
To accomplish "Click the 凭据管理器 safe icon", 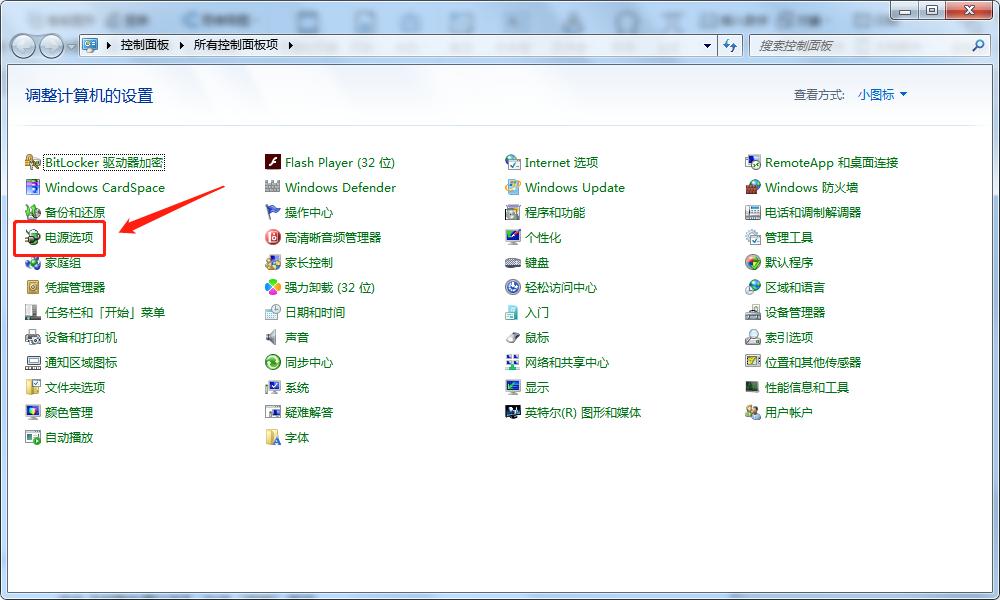I will click(33, 287).
